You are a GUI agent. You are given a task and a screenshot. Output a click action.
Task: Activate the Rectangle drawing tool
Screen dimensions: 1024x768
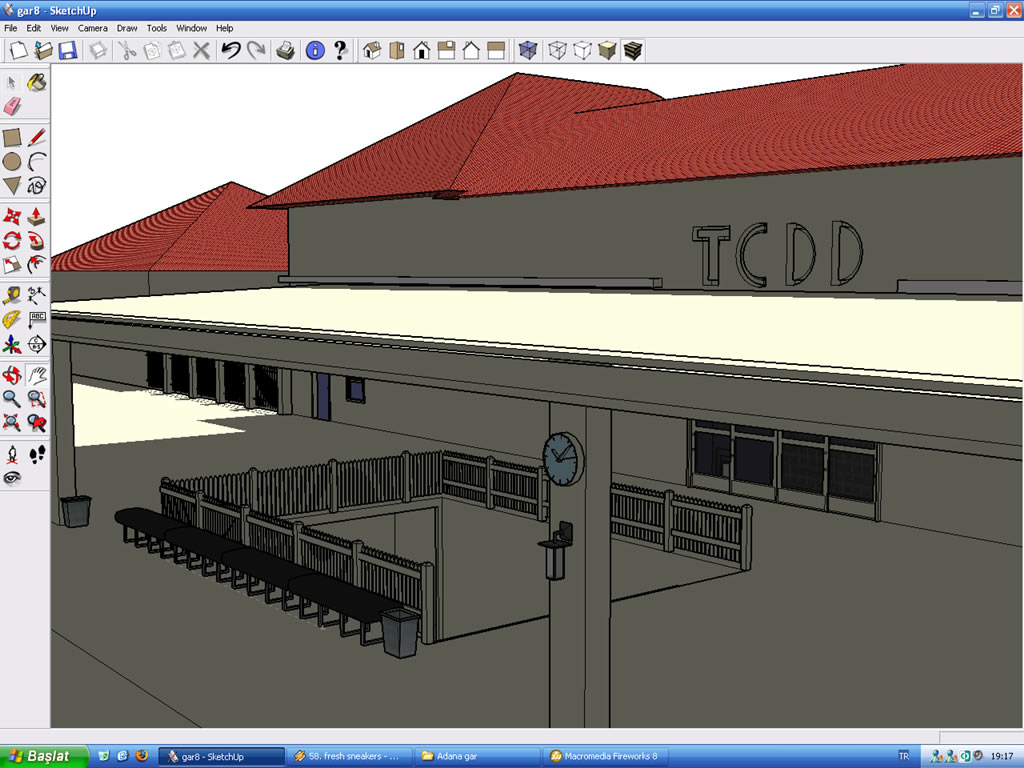[x=12, y=137]
